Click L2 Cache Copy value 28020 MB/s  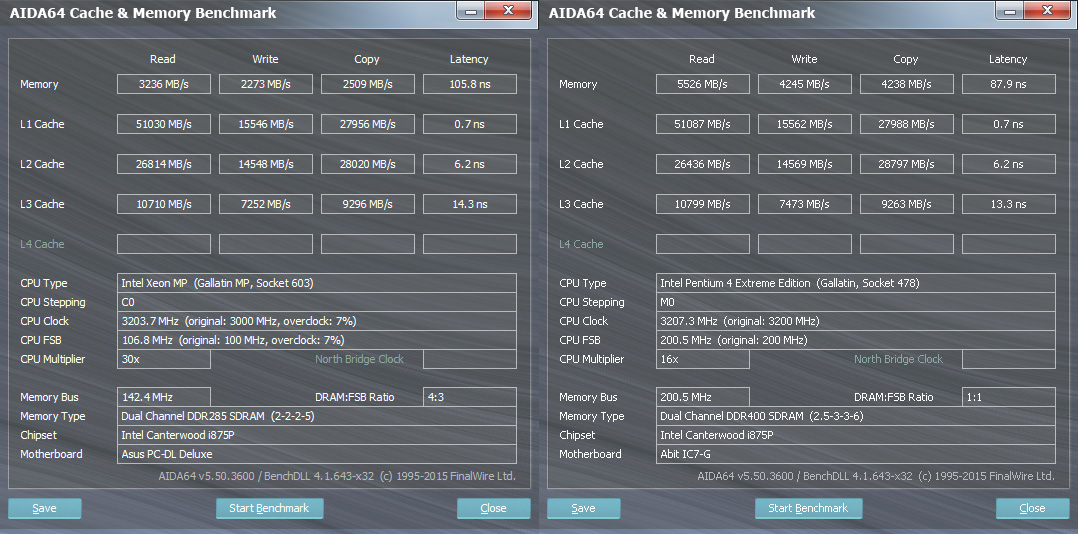coord(367,164)
